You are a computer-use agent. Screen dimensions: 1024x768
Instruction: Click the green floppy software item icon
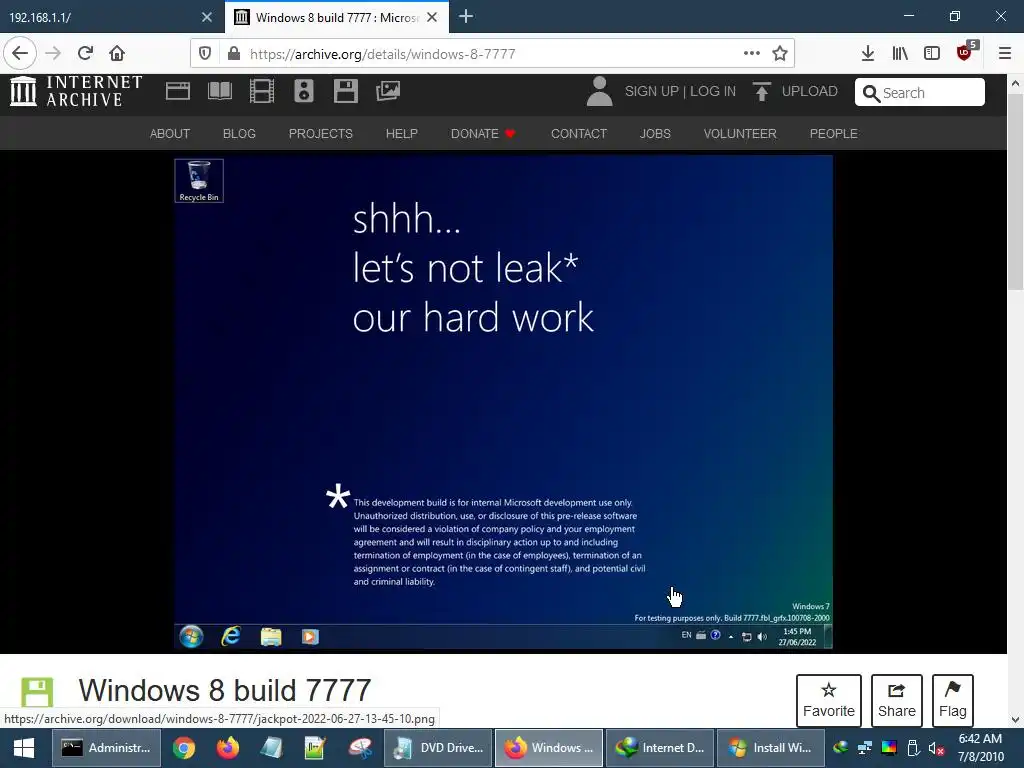point(37,692)
